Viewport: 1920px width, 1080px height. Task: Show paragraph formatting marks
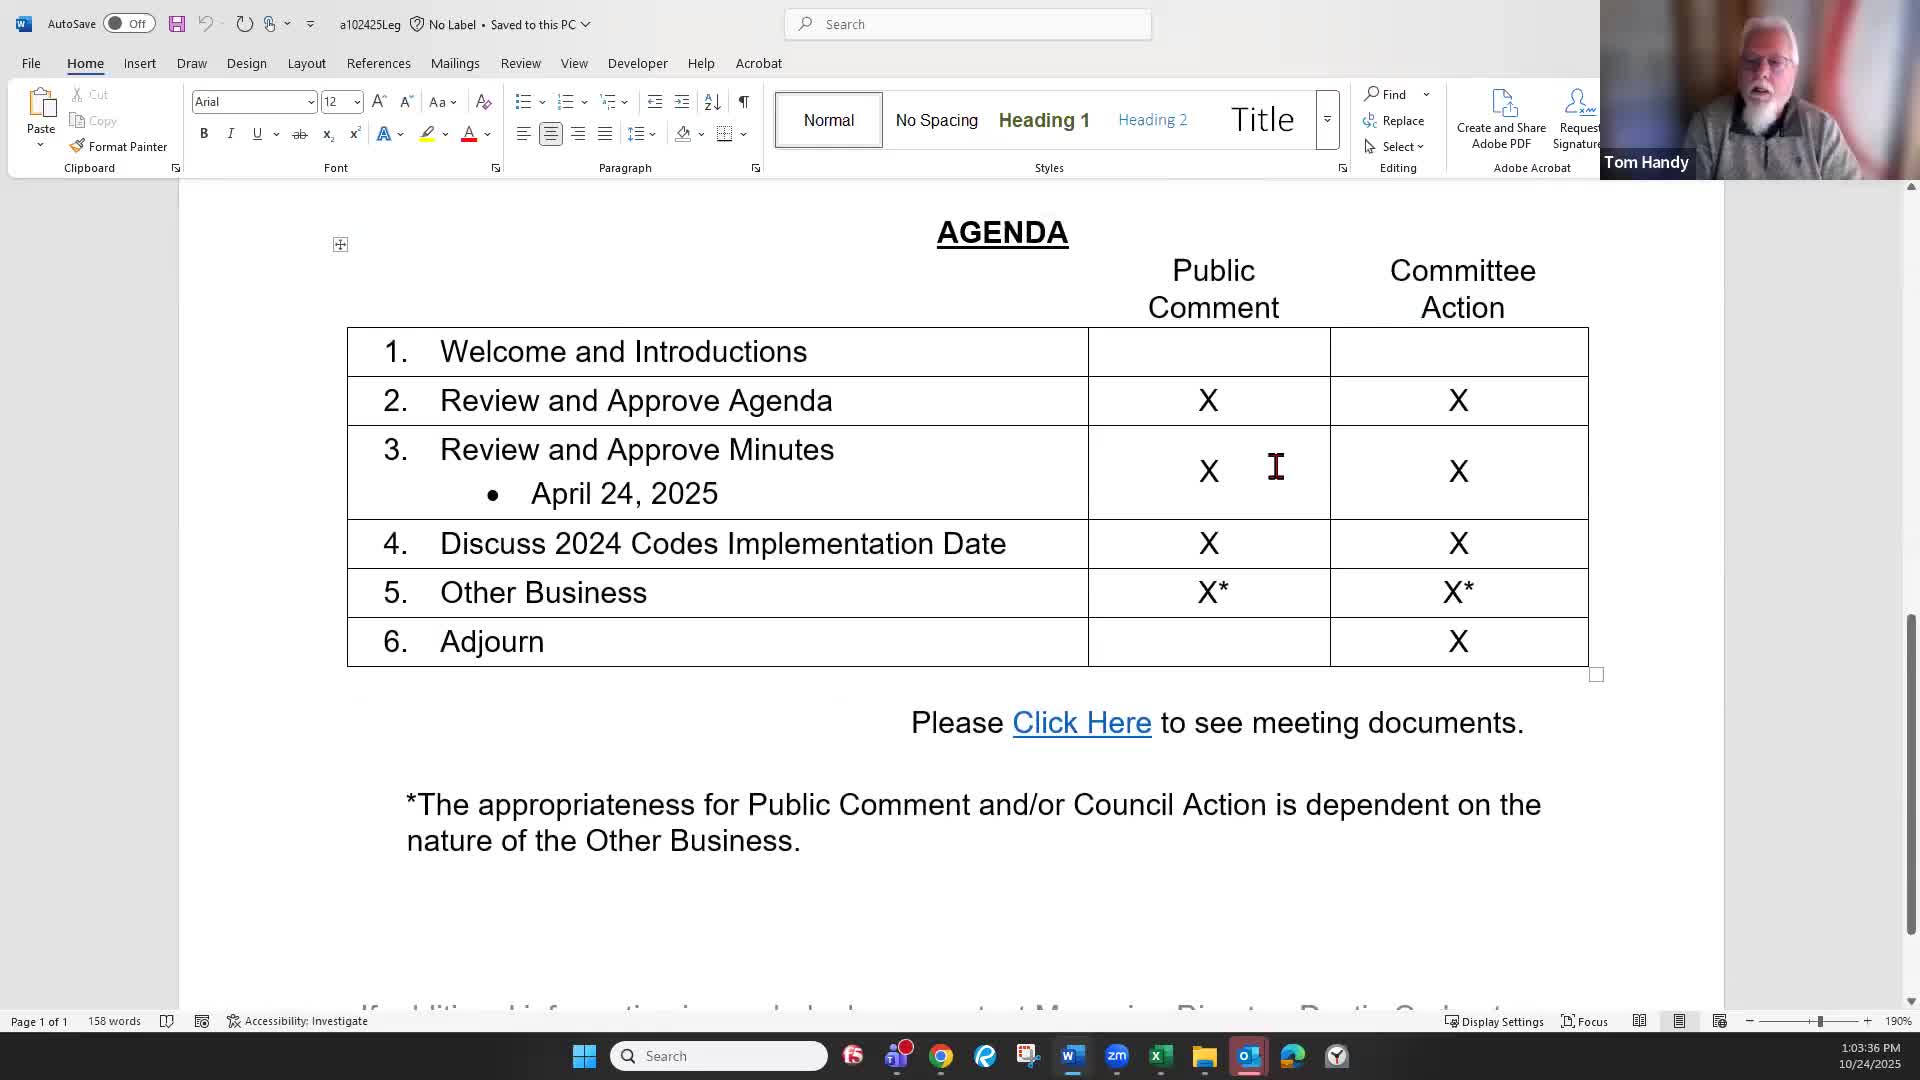pyautogui.click(x=743, y=101)
